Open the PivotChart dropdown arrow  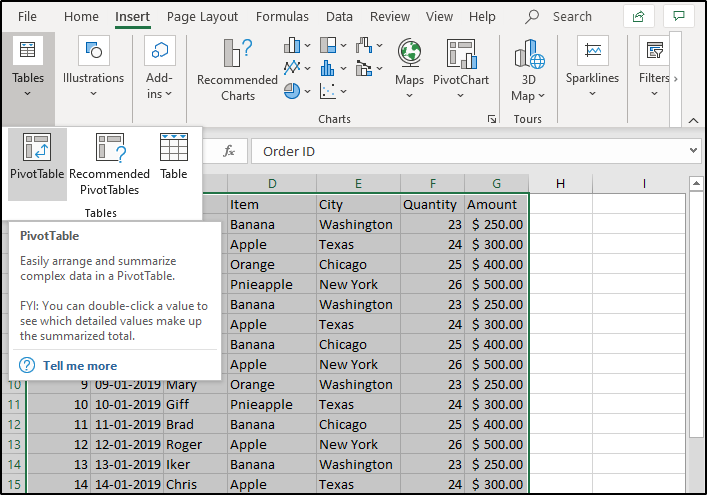[x=460, y=95]
